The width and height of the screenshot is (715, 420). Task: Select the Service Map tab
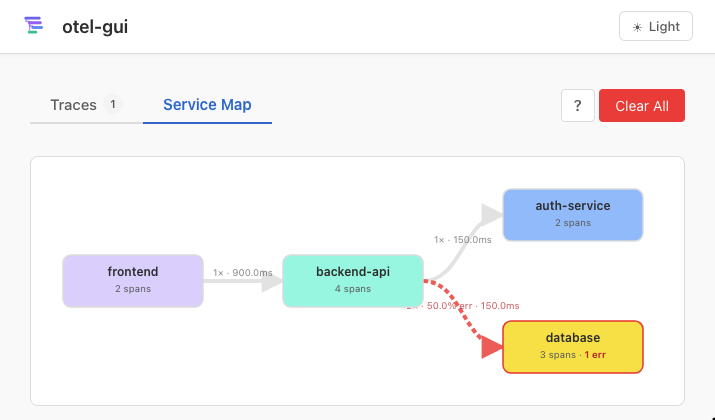(x=207, y=105)
